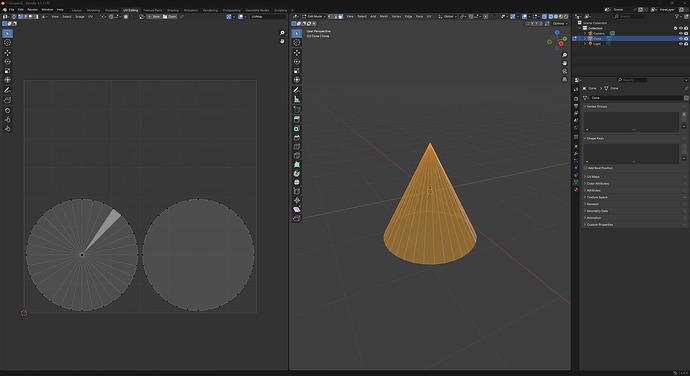690x376 pixels.
Task: Enable face select mode in 3D viewport header
Action: 341,16
